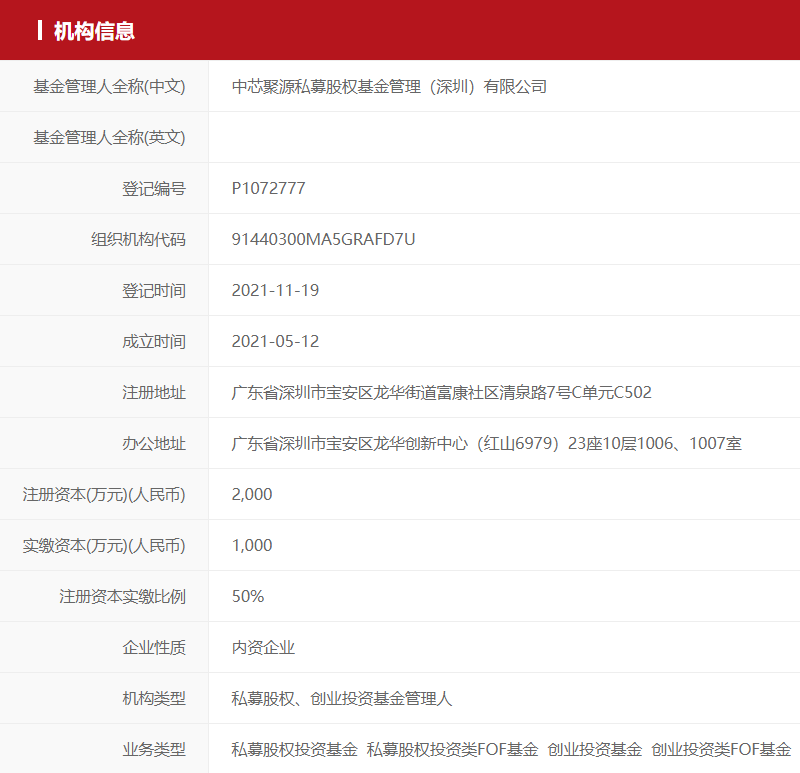Screen dimensions: 800x773
Task: Click the 业务类型 label
Action: point(154,750)
